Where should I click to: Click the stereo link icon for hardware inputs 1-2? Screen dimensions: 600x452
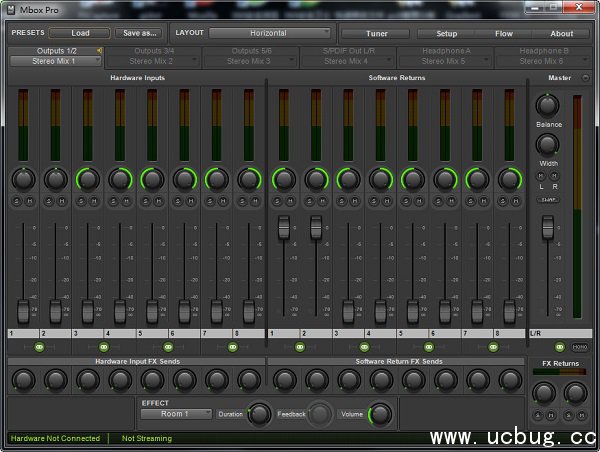coord(40,346)
